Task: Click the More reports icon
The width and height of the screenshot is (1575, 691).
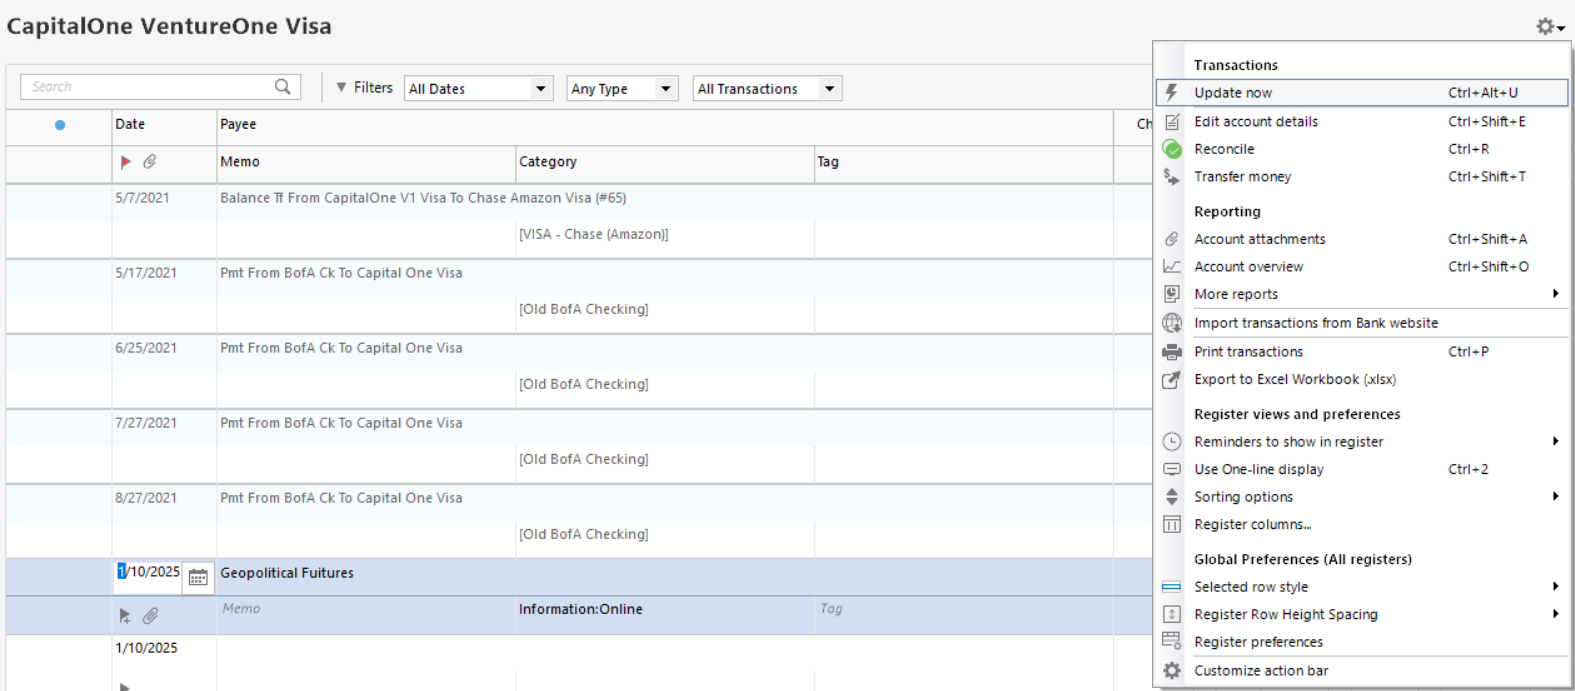Action: click(x=1172, y=294)
